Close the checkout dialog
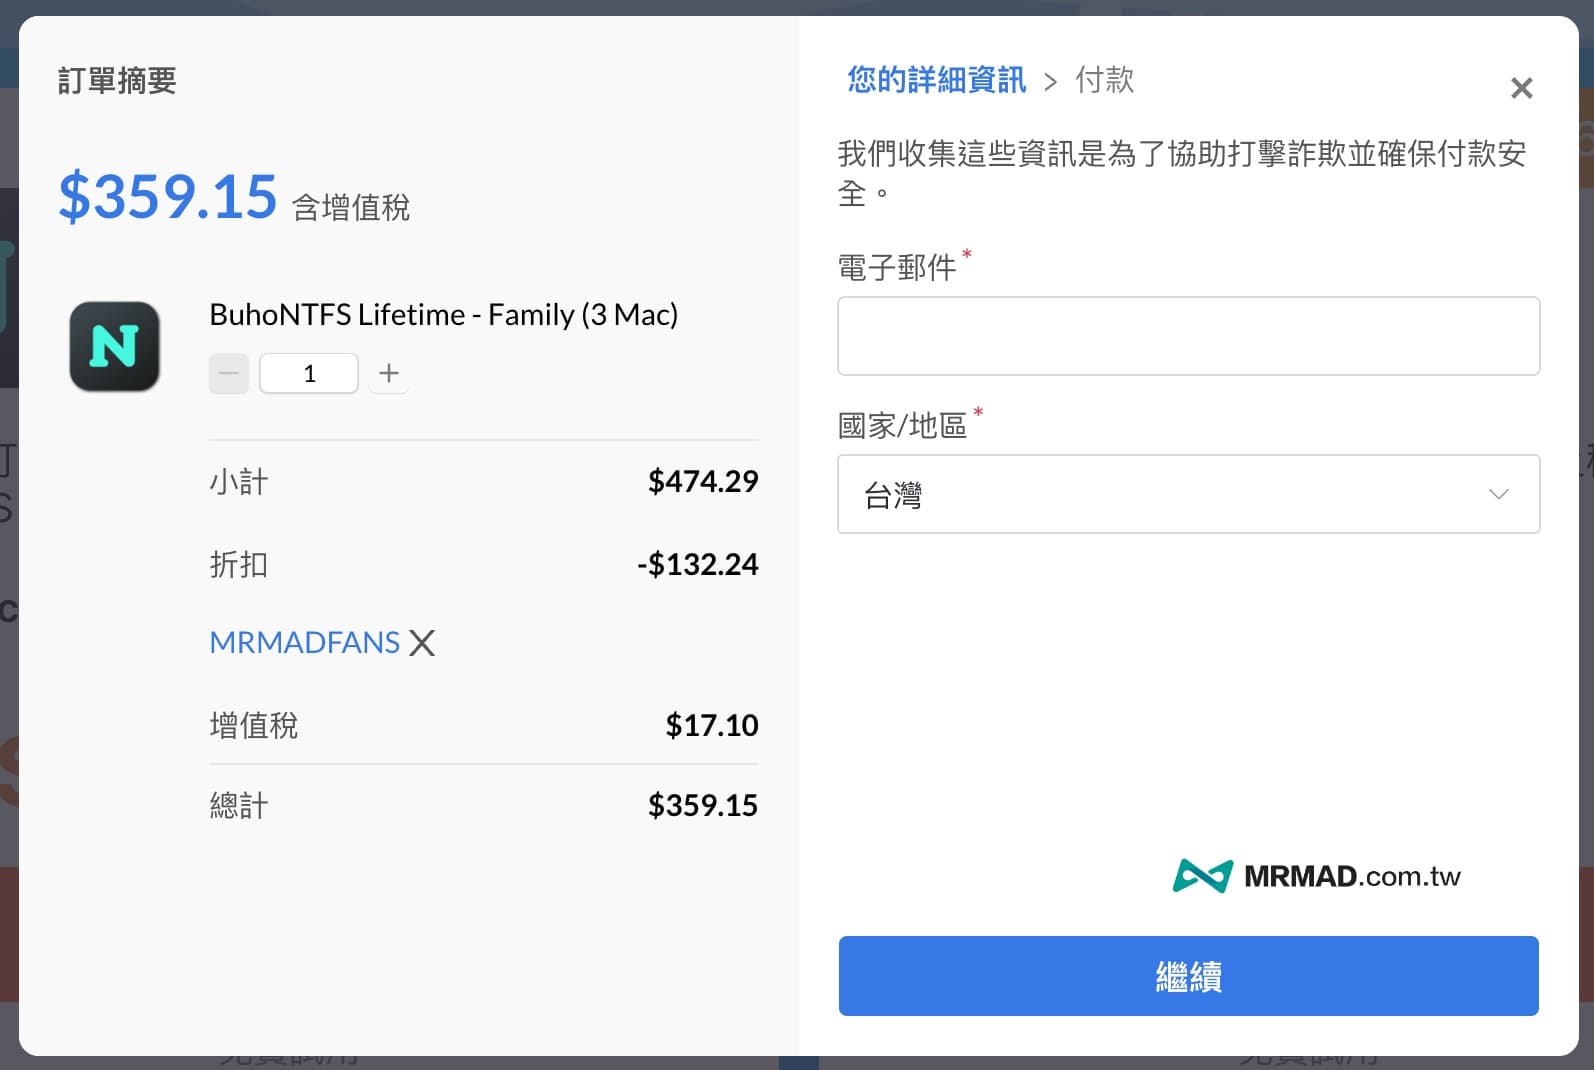 coord(1521,89)
